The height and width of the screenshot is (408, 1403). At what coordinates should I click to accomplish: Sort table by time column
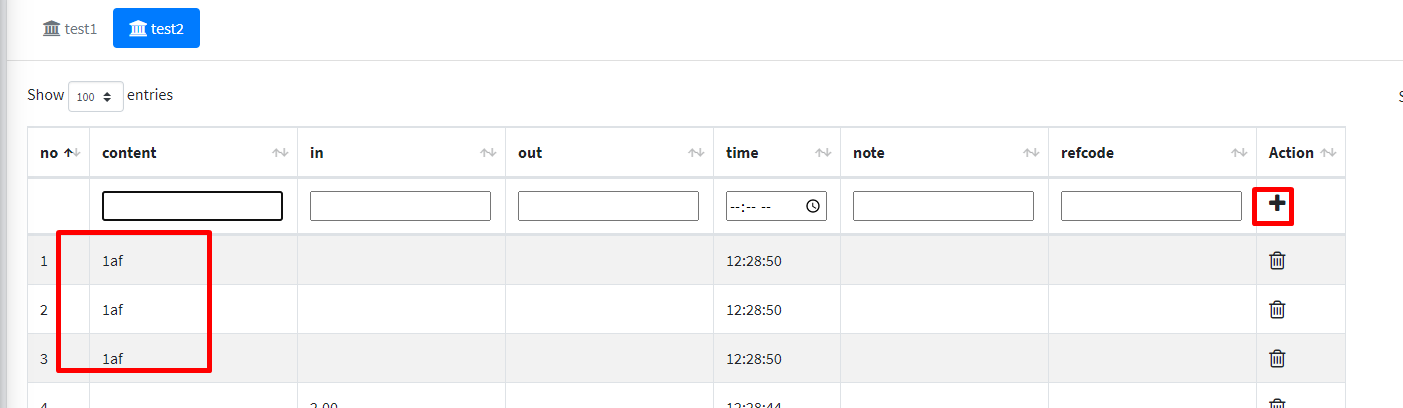pos(823,153)
